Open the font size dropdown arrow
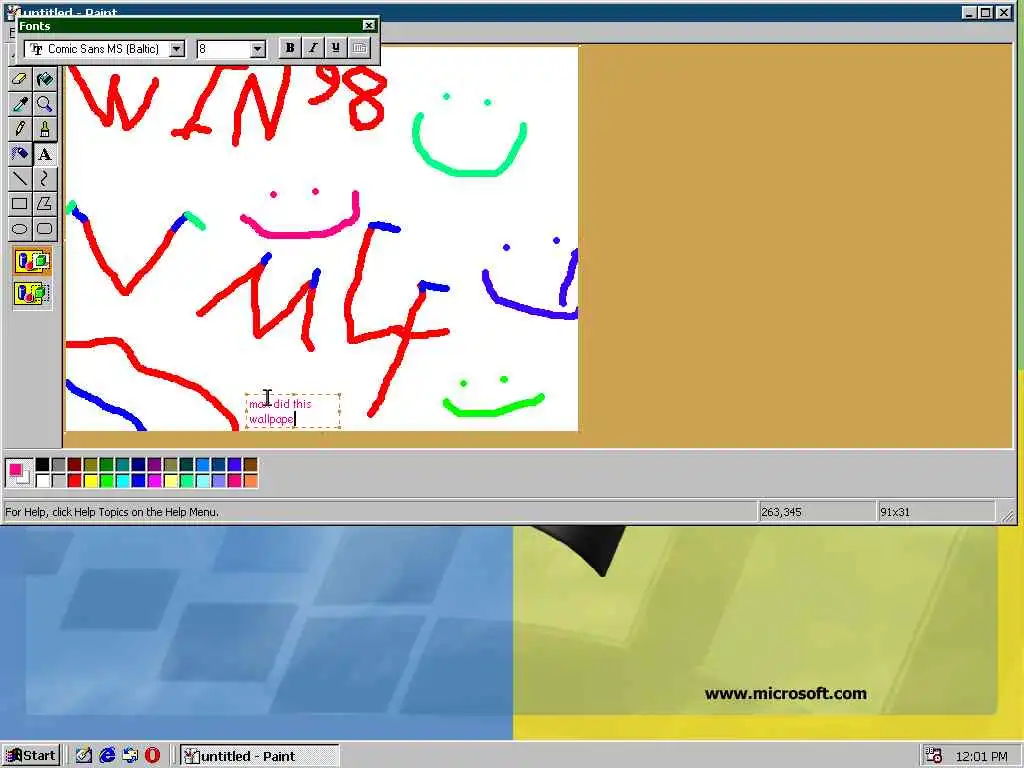The width and height of the screenshot is (1024, 768). 258,49
